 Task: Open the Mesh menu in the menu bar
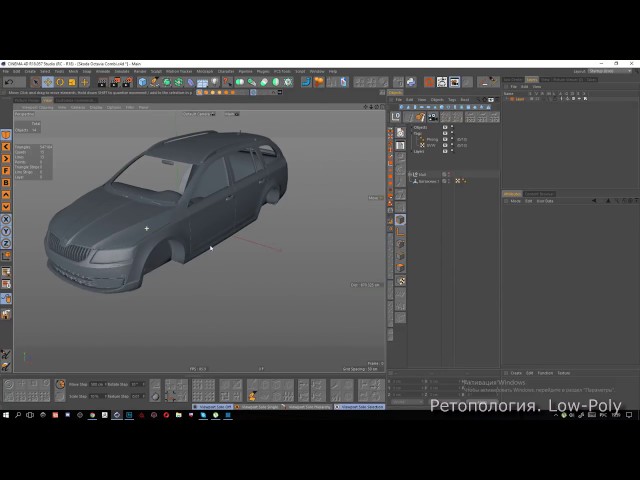[x=73, y=71]
